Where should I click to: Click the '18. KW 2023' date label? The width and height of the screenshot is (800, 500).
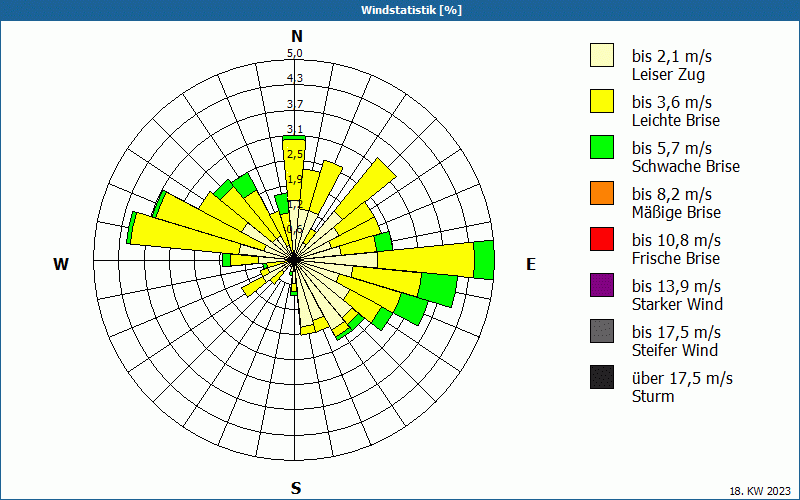[x=760, y=491]
